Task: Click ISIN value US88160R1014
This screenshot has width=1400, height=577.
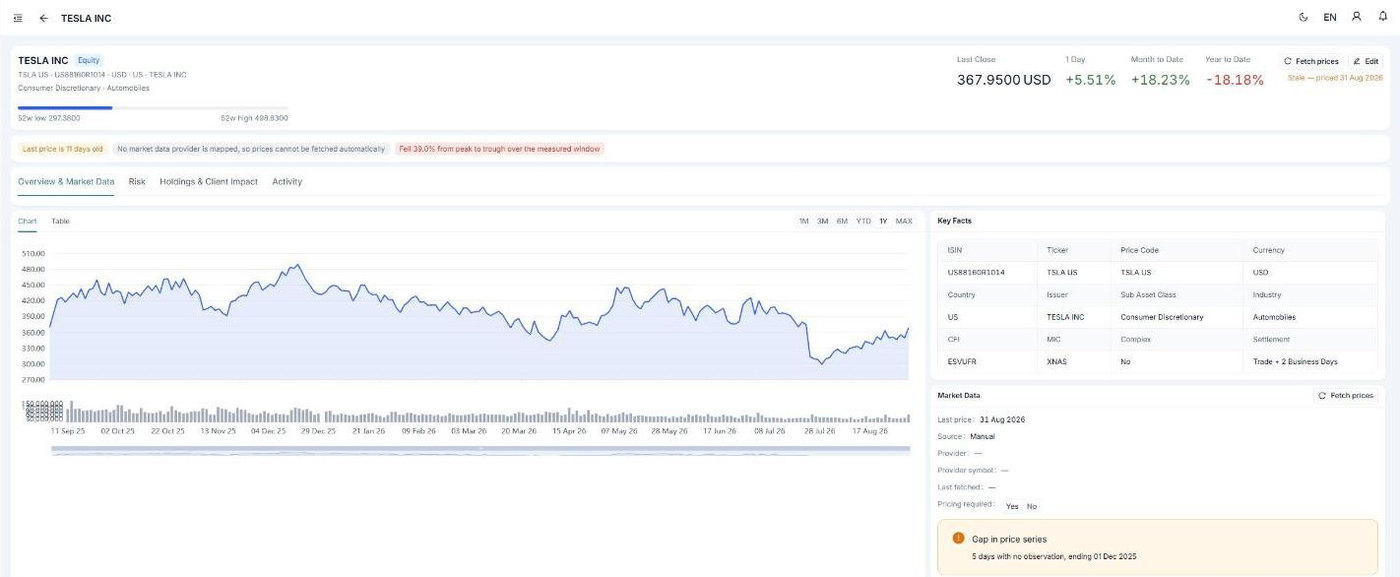Action: [x=976, y=272]
